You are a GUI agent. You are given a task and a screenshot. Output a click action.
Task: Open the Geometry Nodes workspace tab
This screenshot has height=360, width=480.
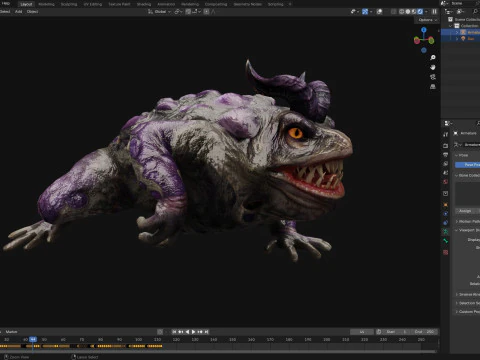248,4
